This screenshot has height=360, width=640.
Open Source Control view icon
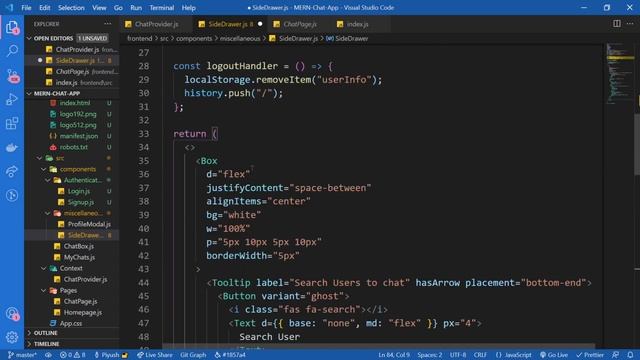point(12,75)
